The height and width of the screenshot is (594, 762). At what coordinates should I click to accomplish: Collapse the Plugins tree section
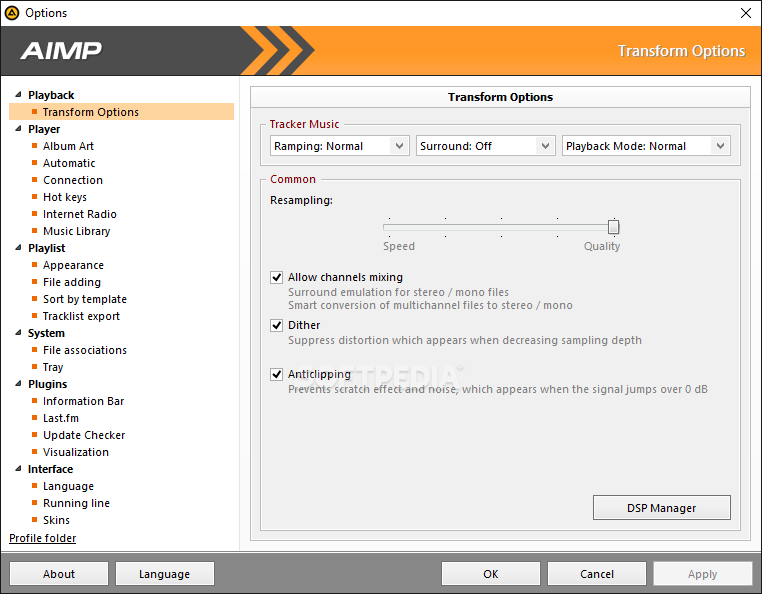pyautogui.click(x=18, y=384)
